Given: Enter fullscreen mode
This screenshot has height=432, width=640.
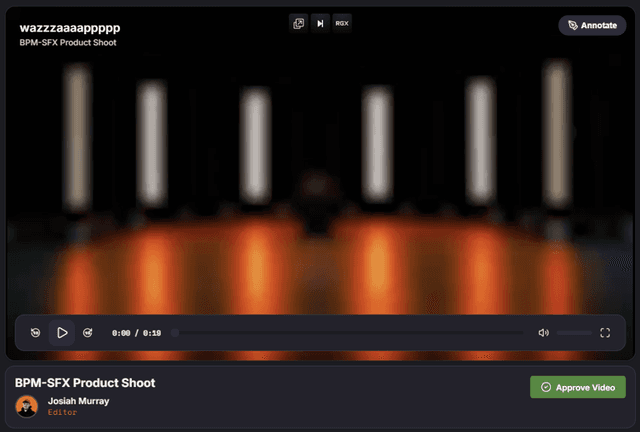Looking at the screenshot, I should [605, 333].
